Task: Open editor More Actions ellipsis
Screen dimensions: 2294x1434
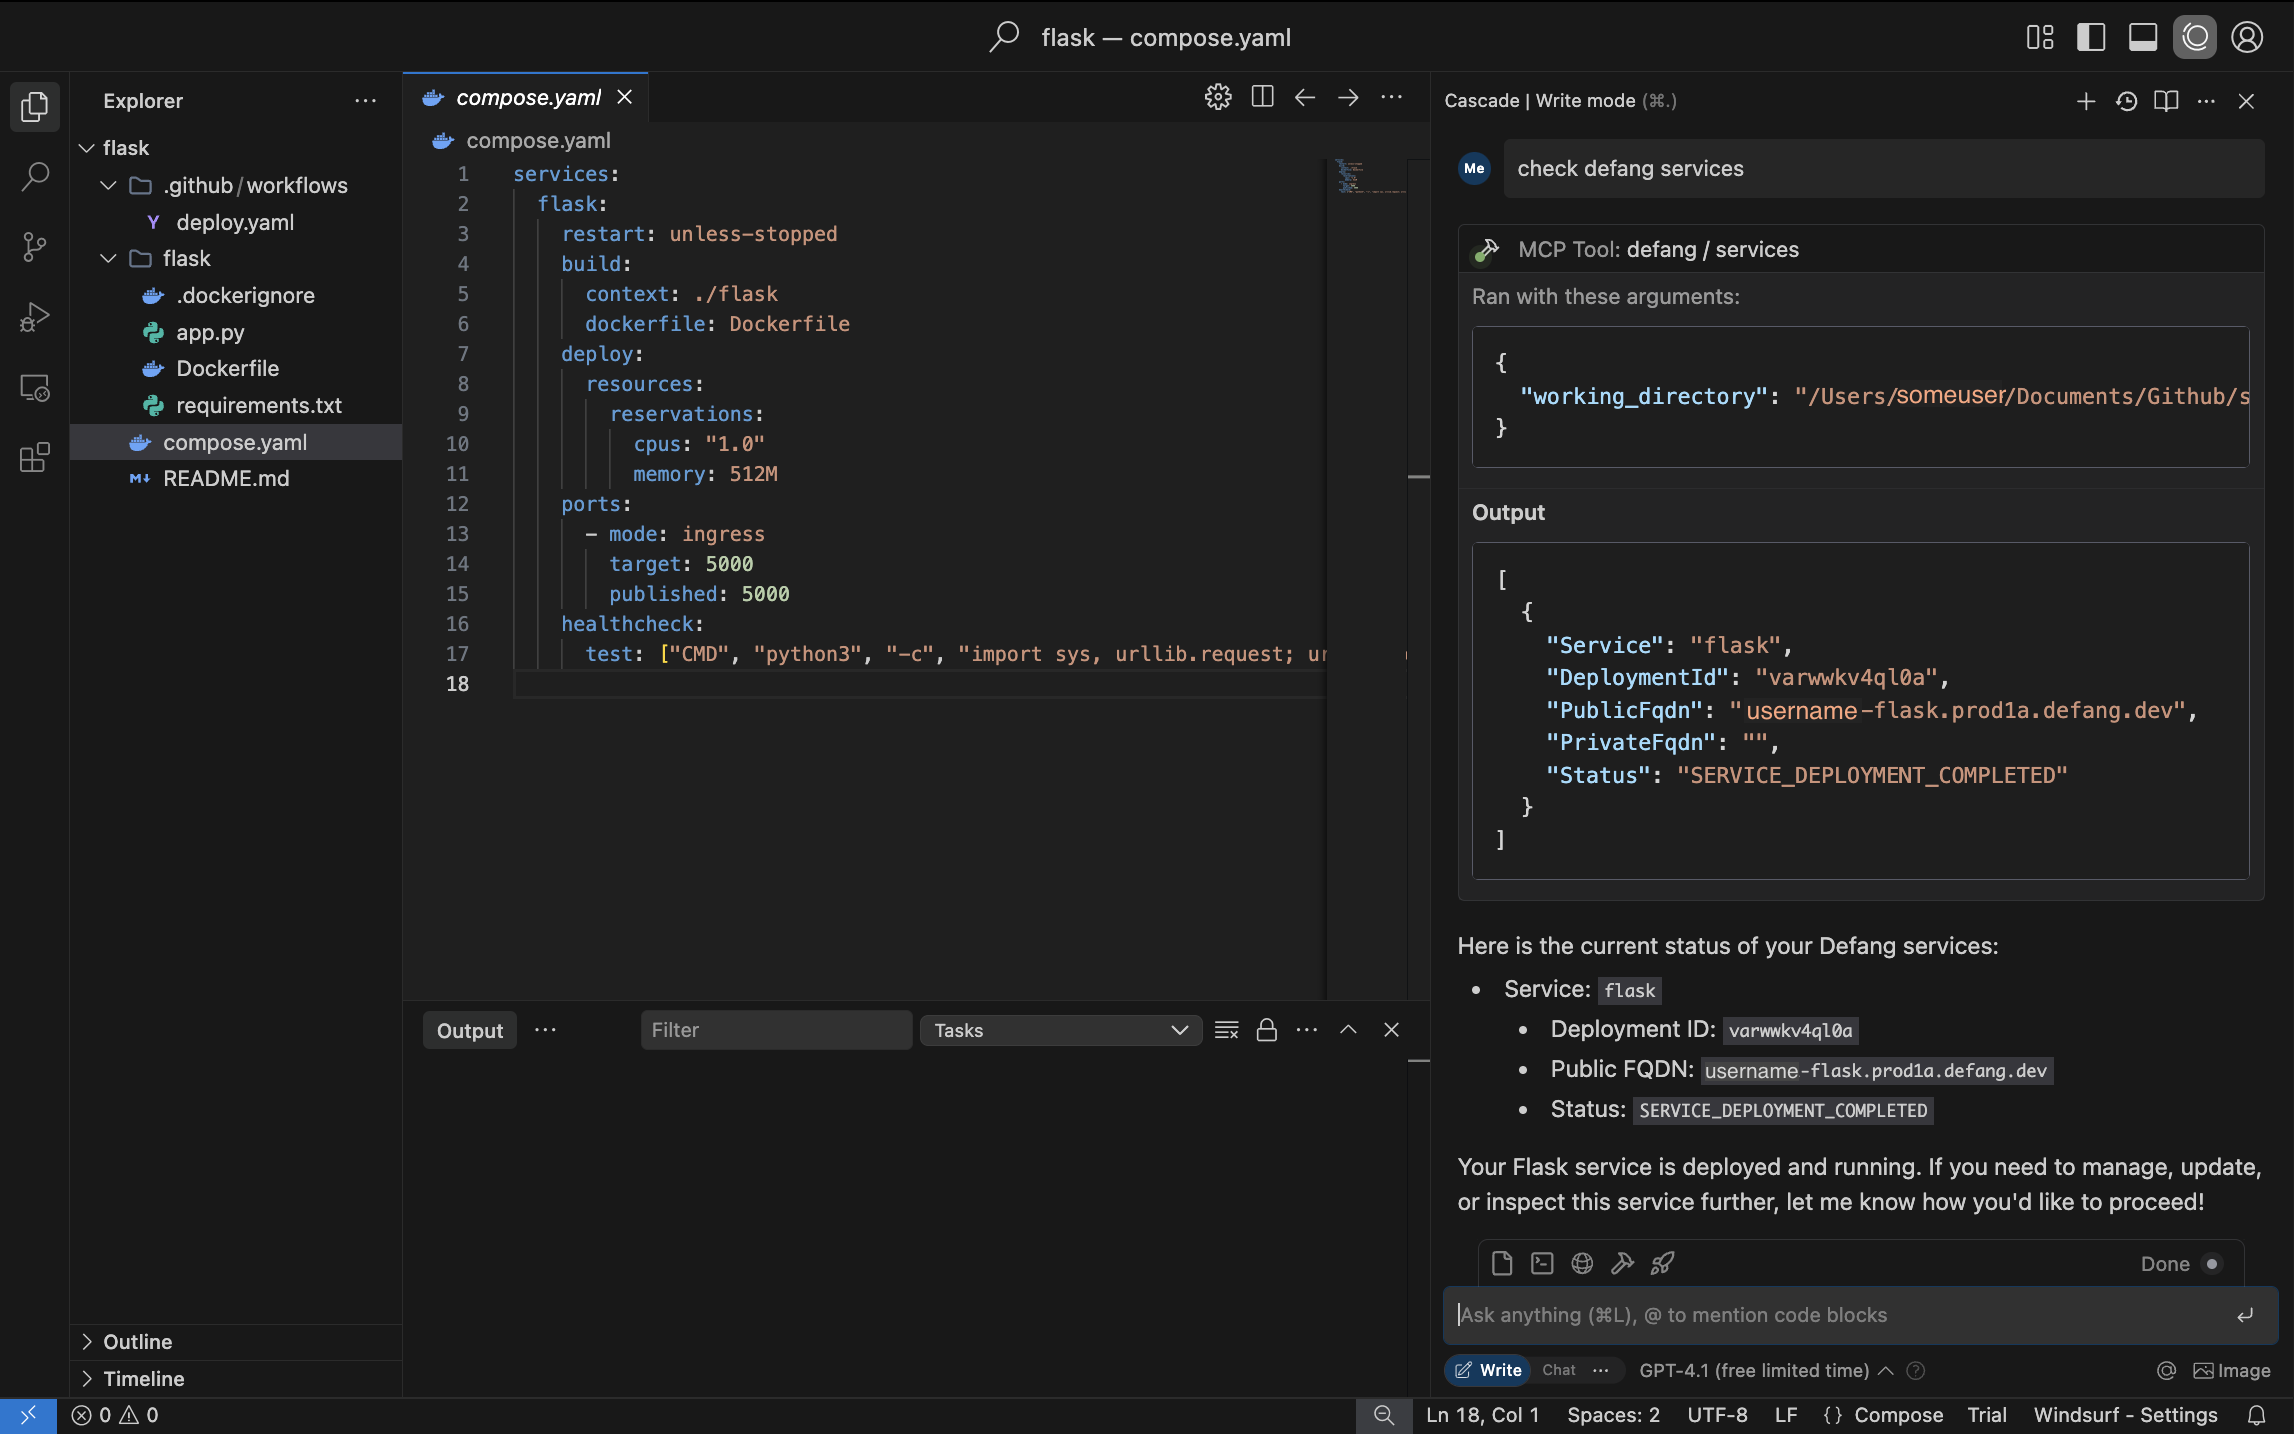Action: coord(1391,97)
